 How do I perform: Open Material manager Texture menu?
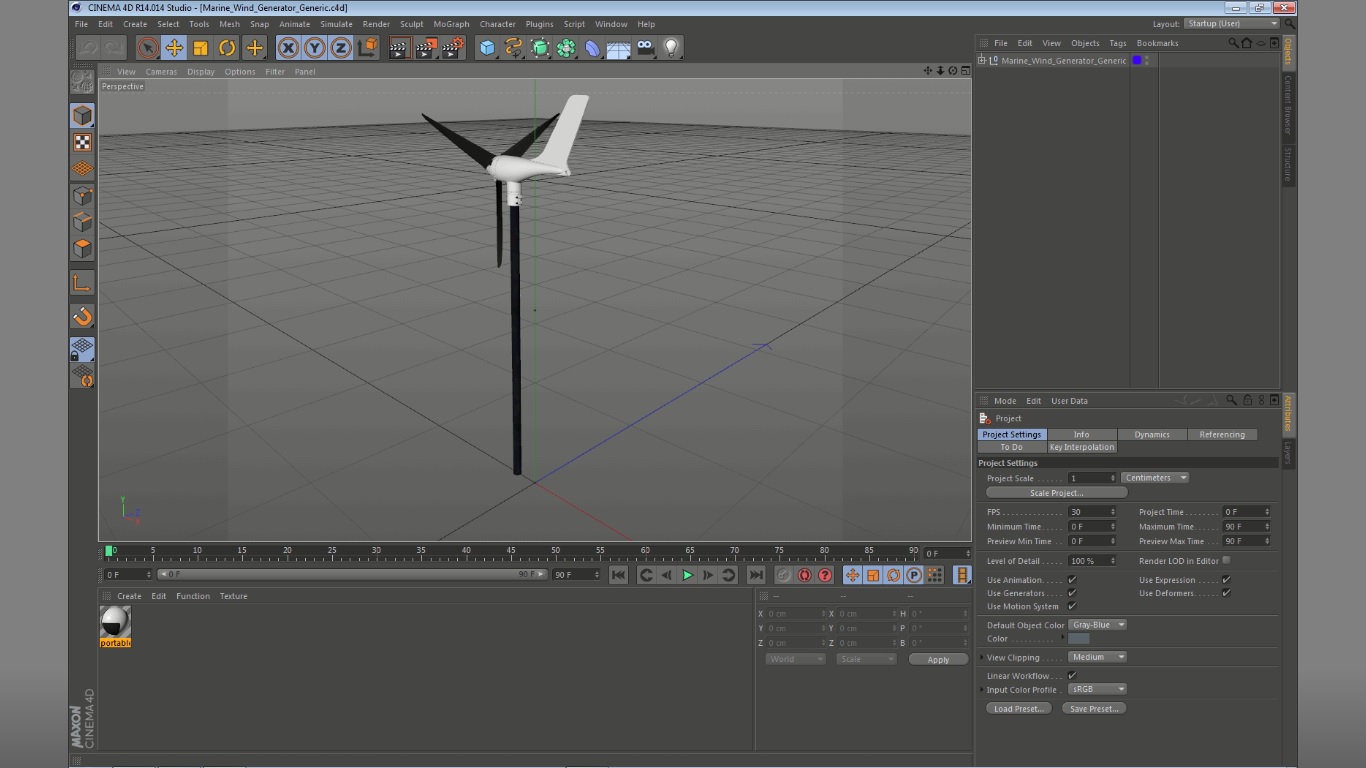[233, 596]
